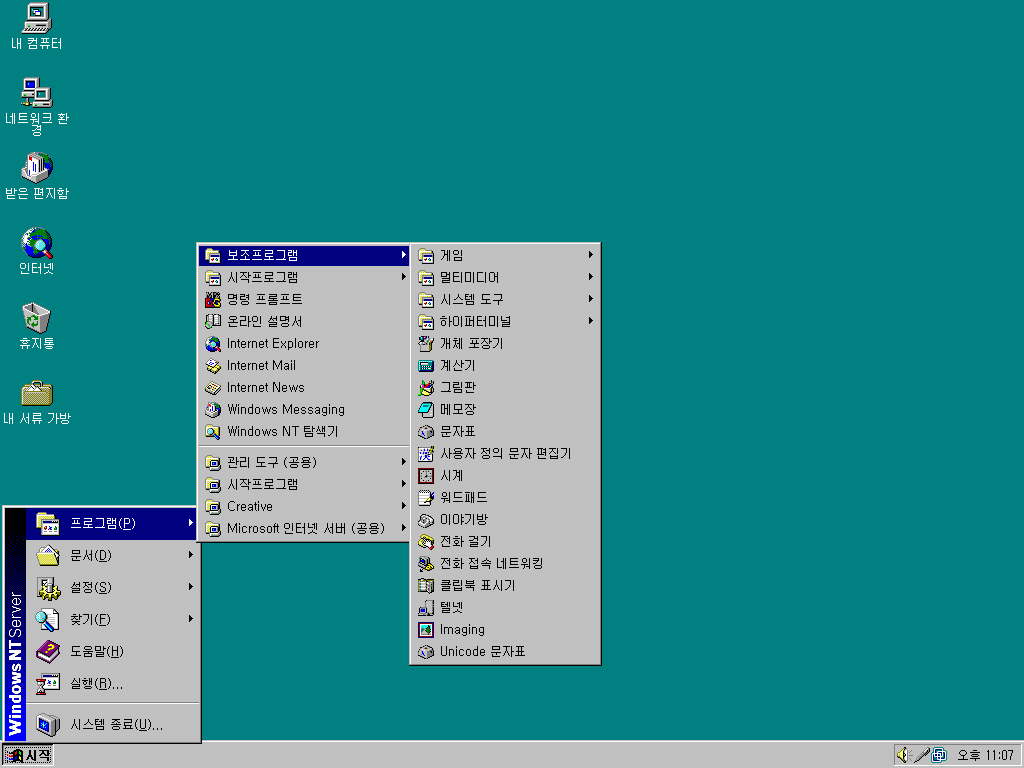Select the highlighted 보조프로그램 menu entry
The image size is (1024, 768).
[x=304, y=255]
